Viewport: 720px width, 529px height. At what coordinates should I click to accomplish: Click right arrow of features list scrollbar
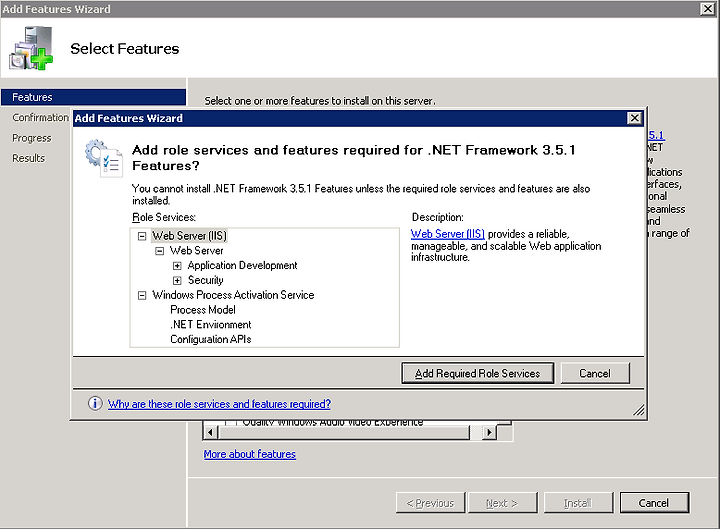click(489, 432)
